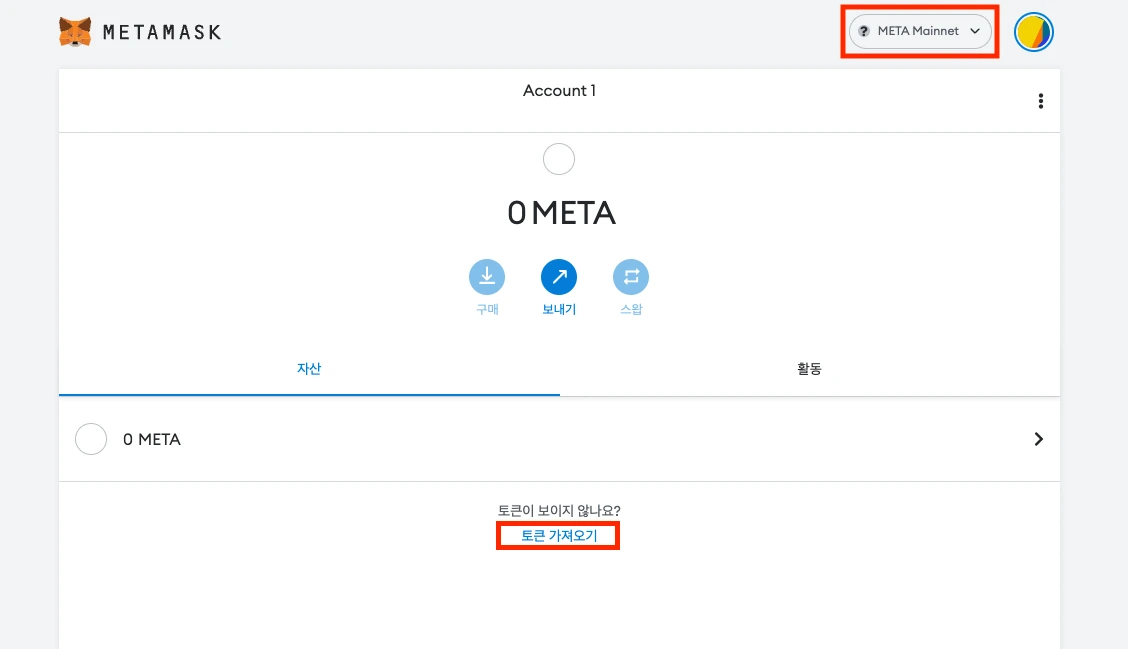Switch to the 활동 activity tab
This screenshot has width=1128, height=649.
[x=809, y=368]
